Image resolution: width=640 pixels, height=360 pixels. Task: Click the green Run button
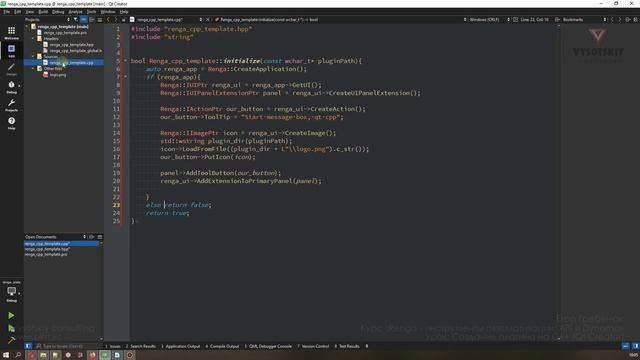coord(11,316)
